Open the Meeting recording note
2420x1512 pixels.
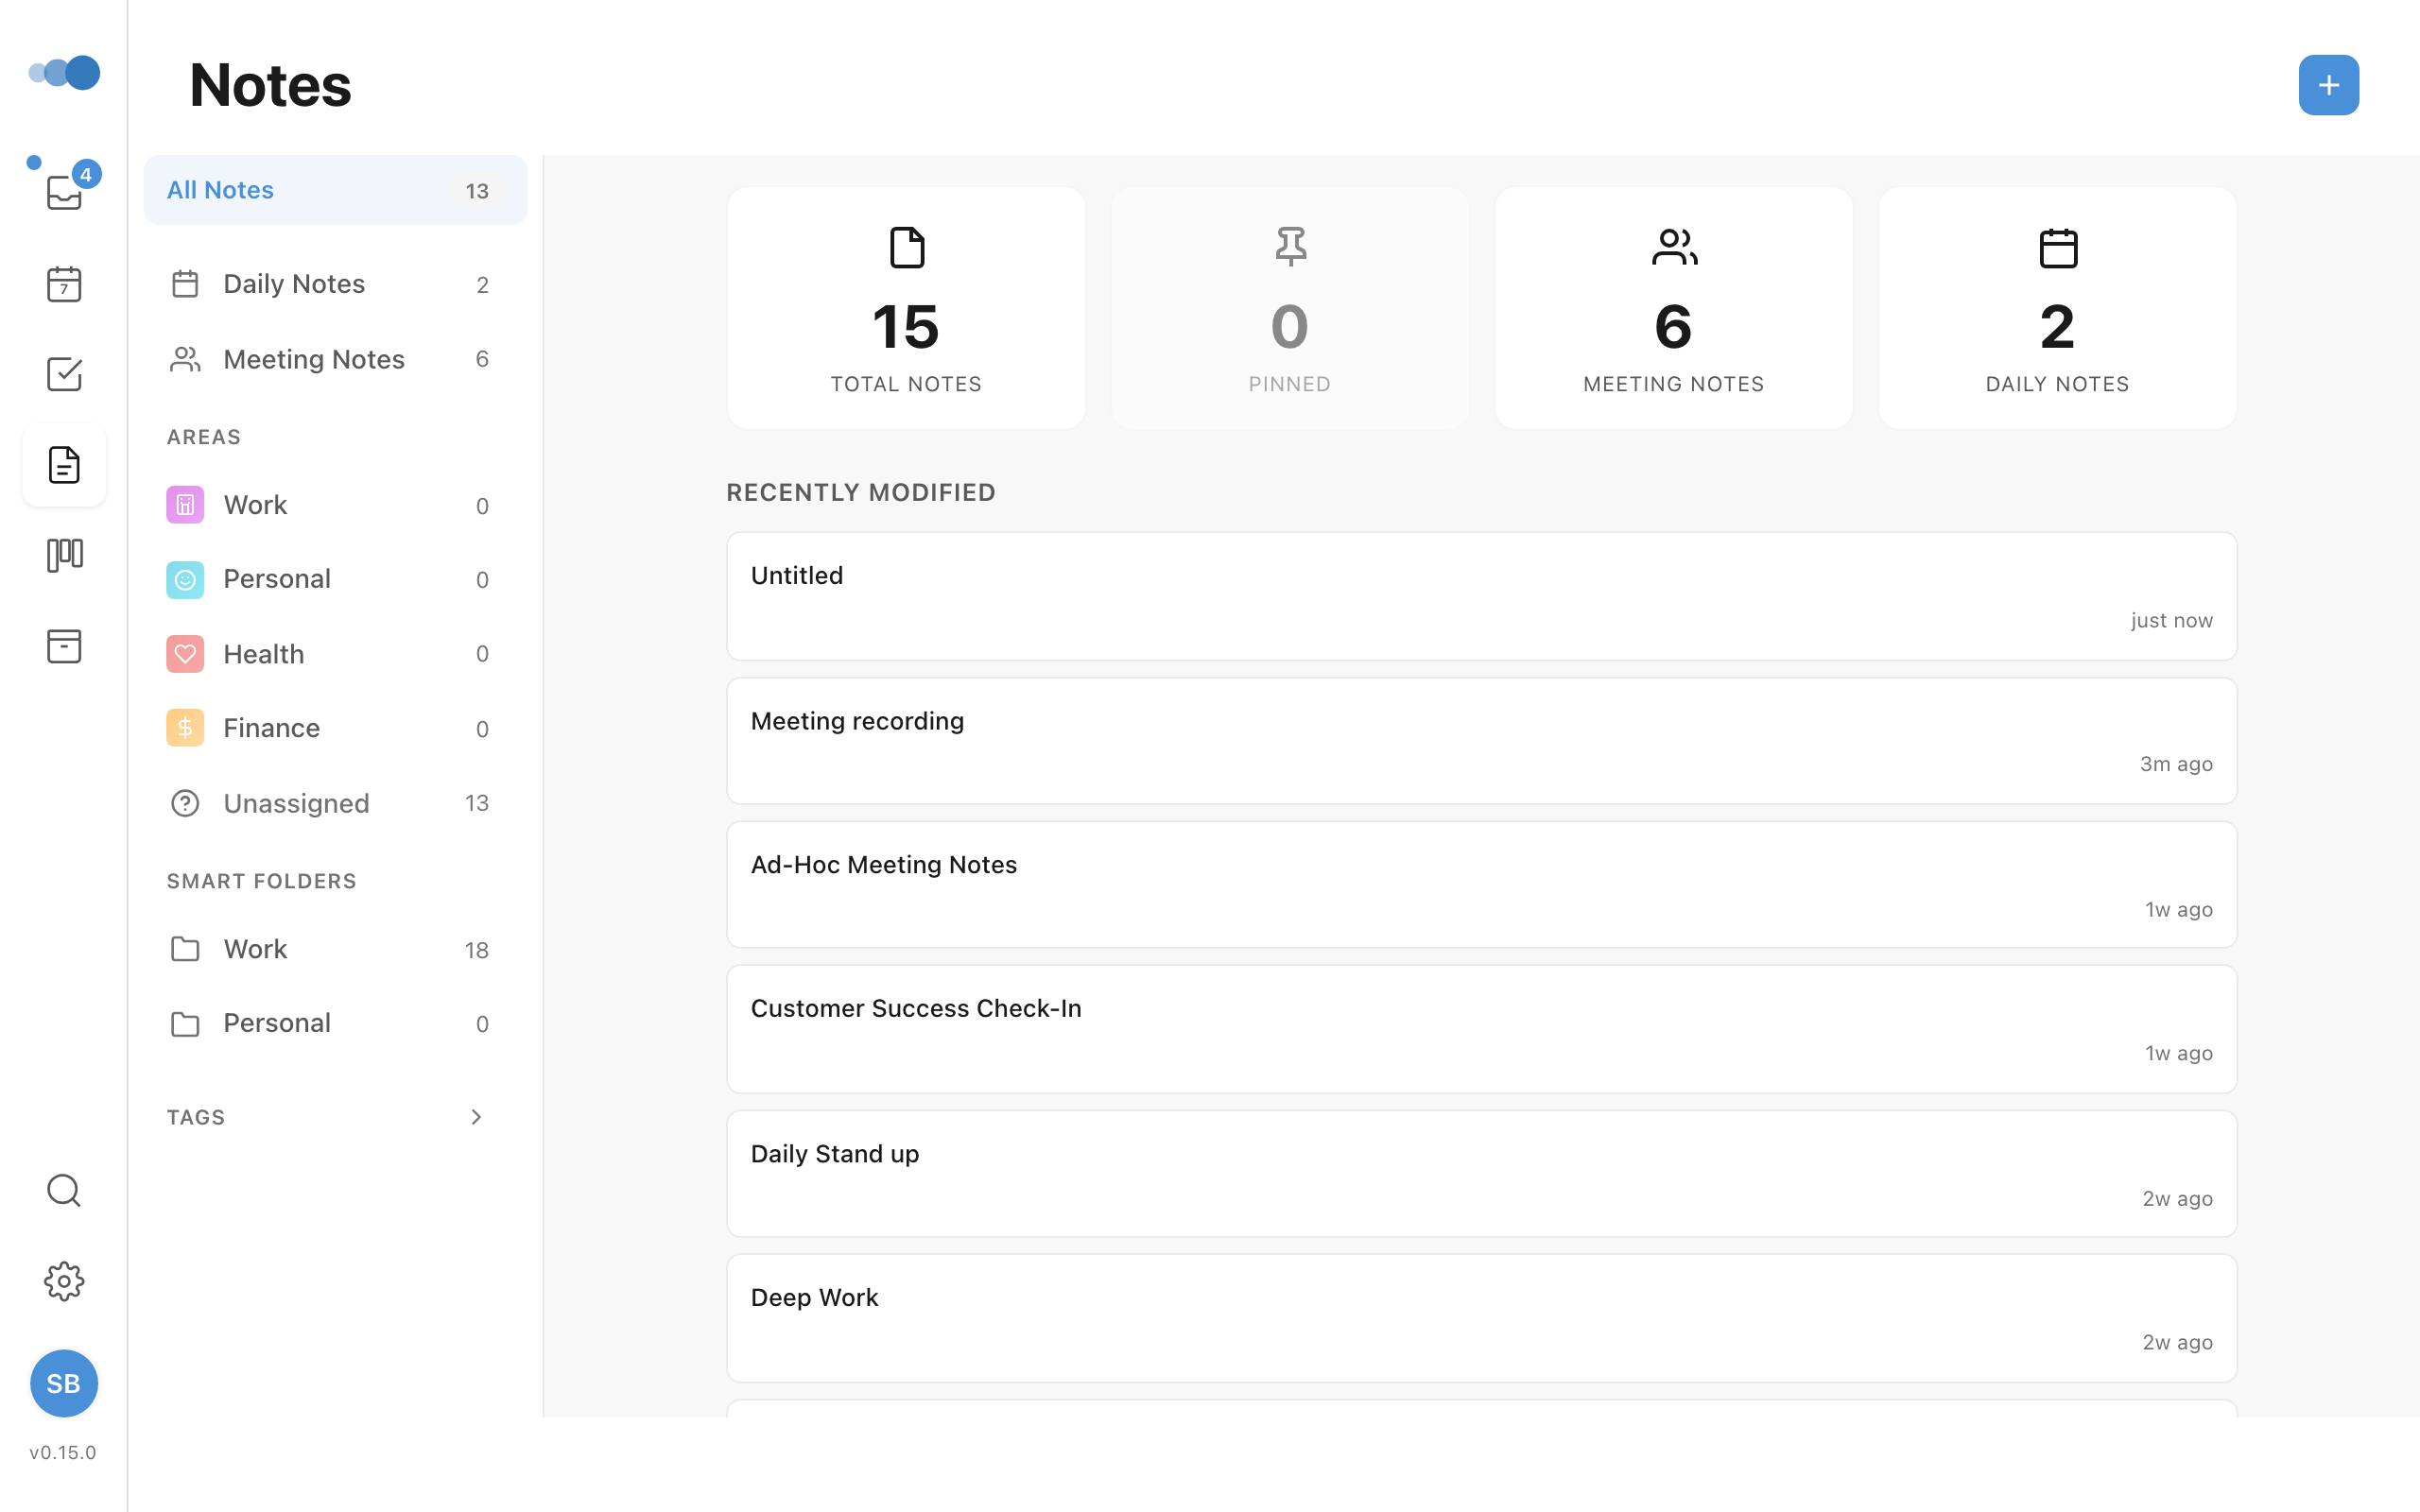point(1481,741)
